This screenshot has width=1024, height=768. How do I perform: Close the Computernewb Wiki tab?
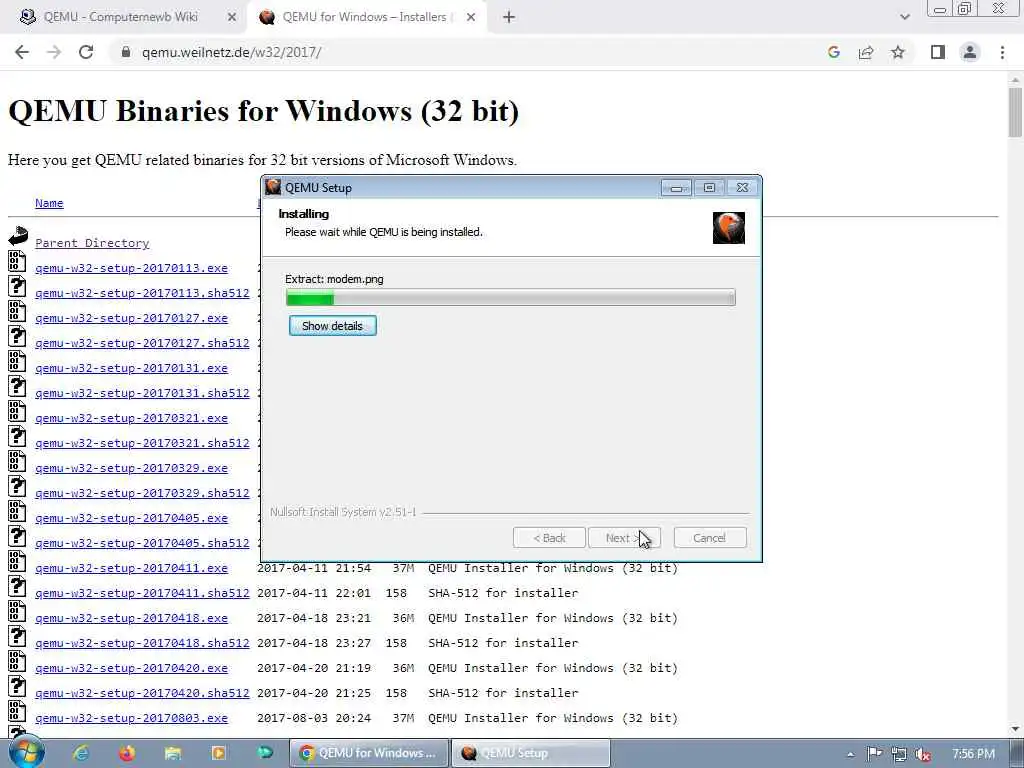click(x=232, y=18)
